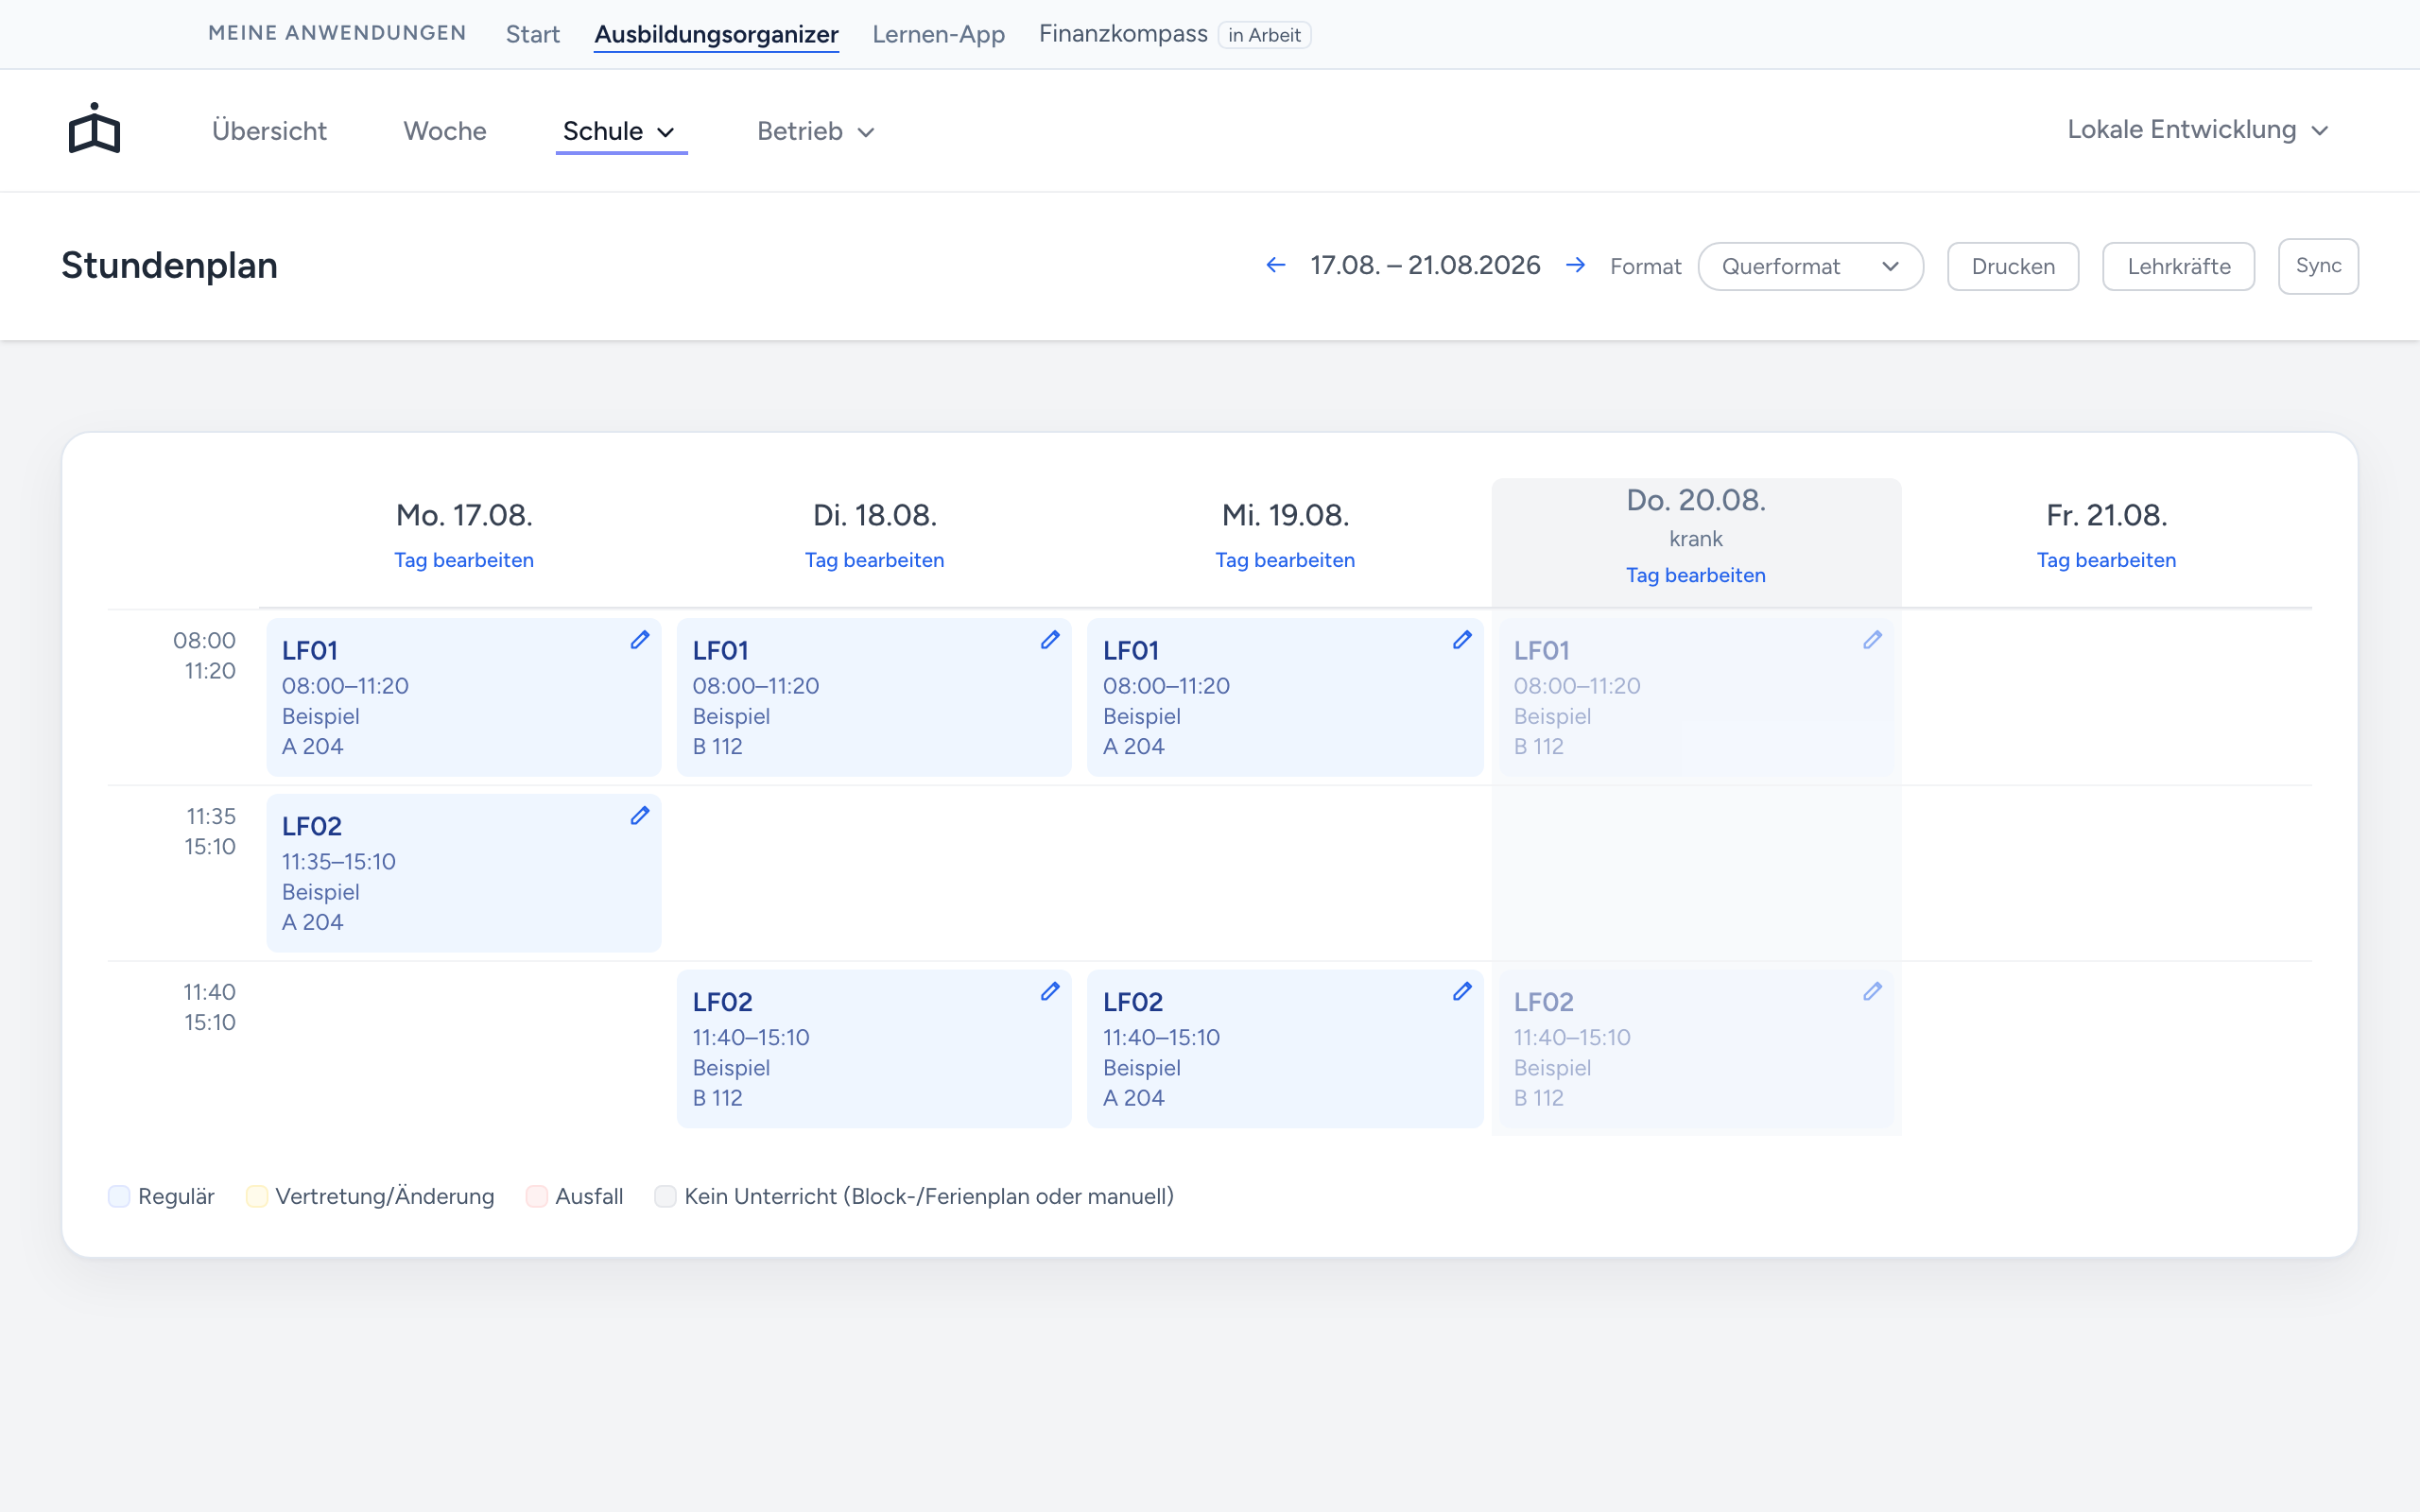This screenshot has width=2420, height=1512.
Task: Open the Schule dropdown menu
Action: pyautogui.click(x=620, y=131)
